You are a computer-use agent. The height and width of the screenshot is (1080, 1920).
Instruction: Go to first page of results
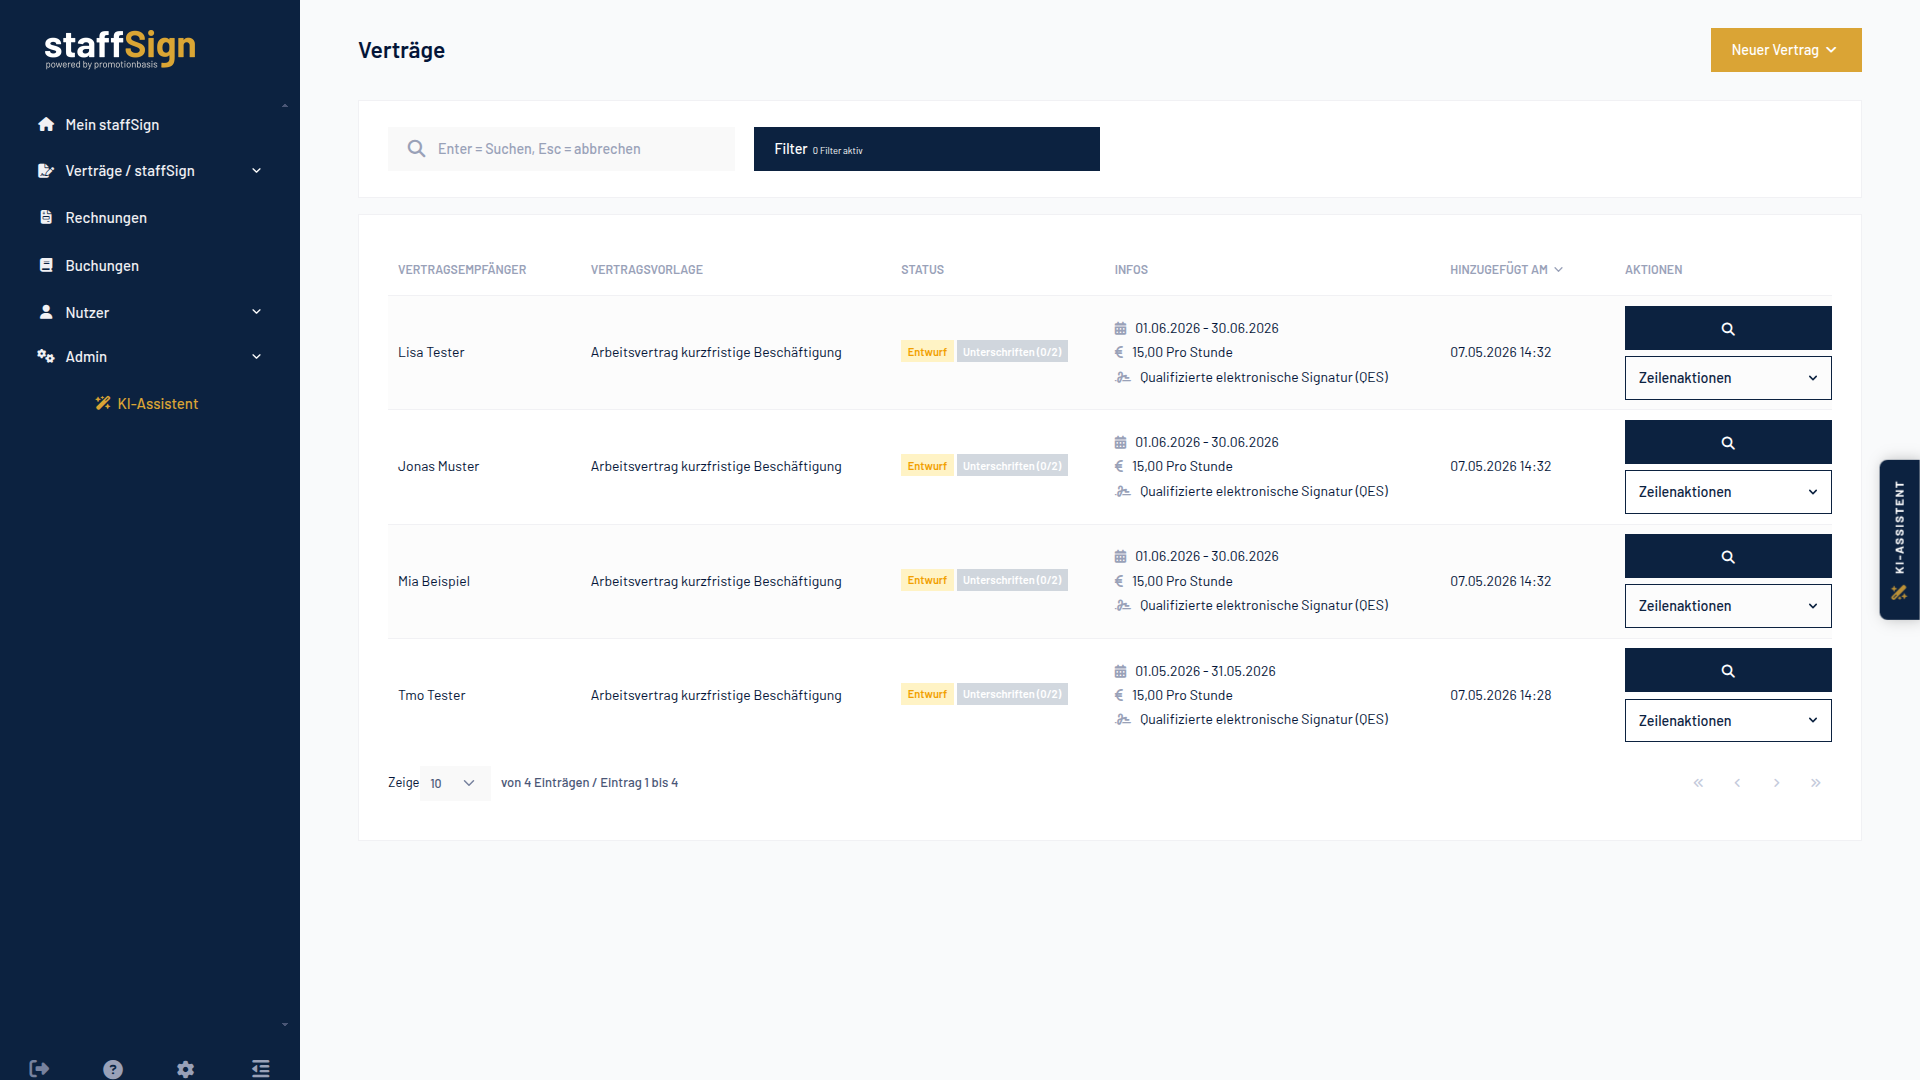click(x=1698, y=783)
